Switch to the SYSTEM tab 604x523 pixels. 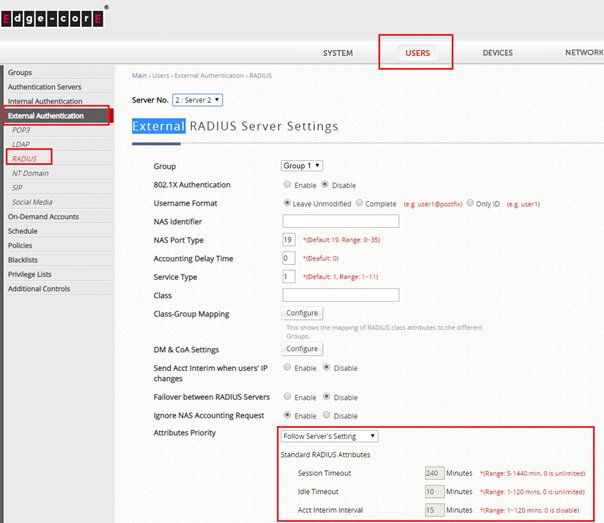(337, 53)
